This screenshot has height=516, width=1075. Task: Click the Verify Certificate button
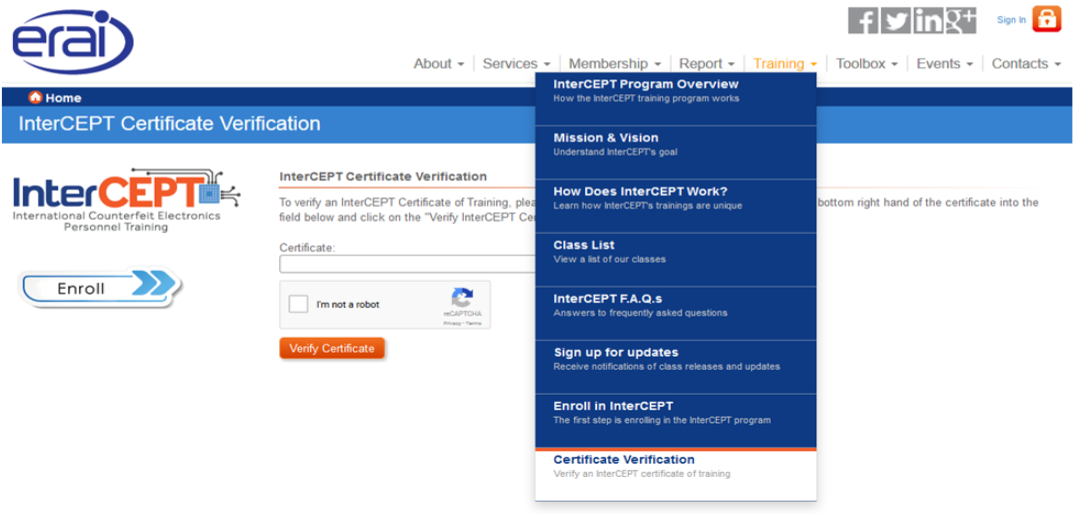click(x=332, y=348)
